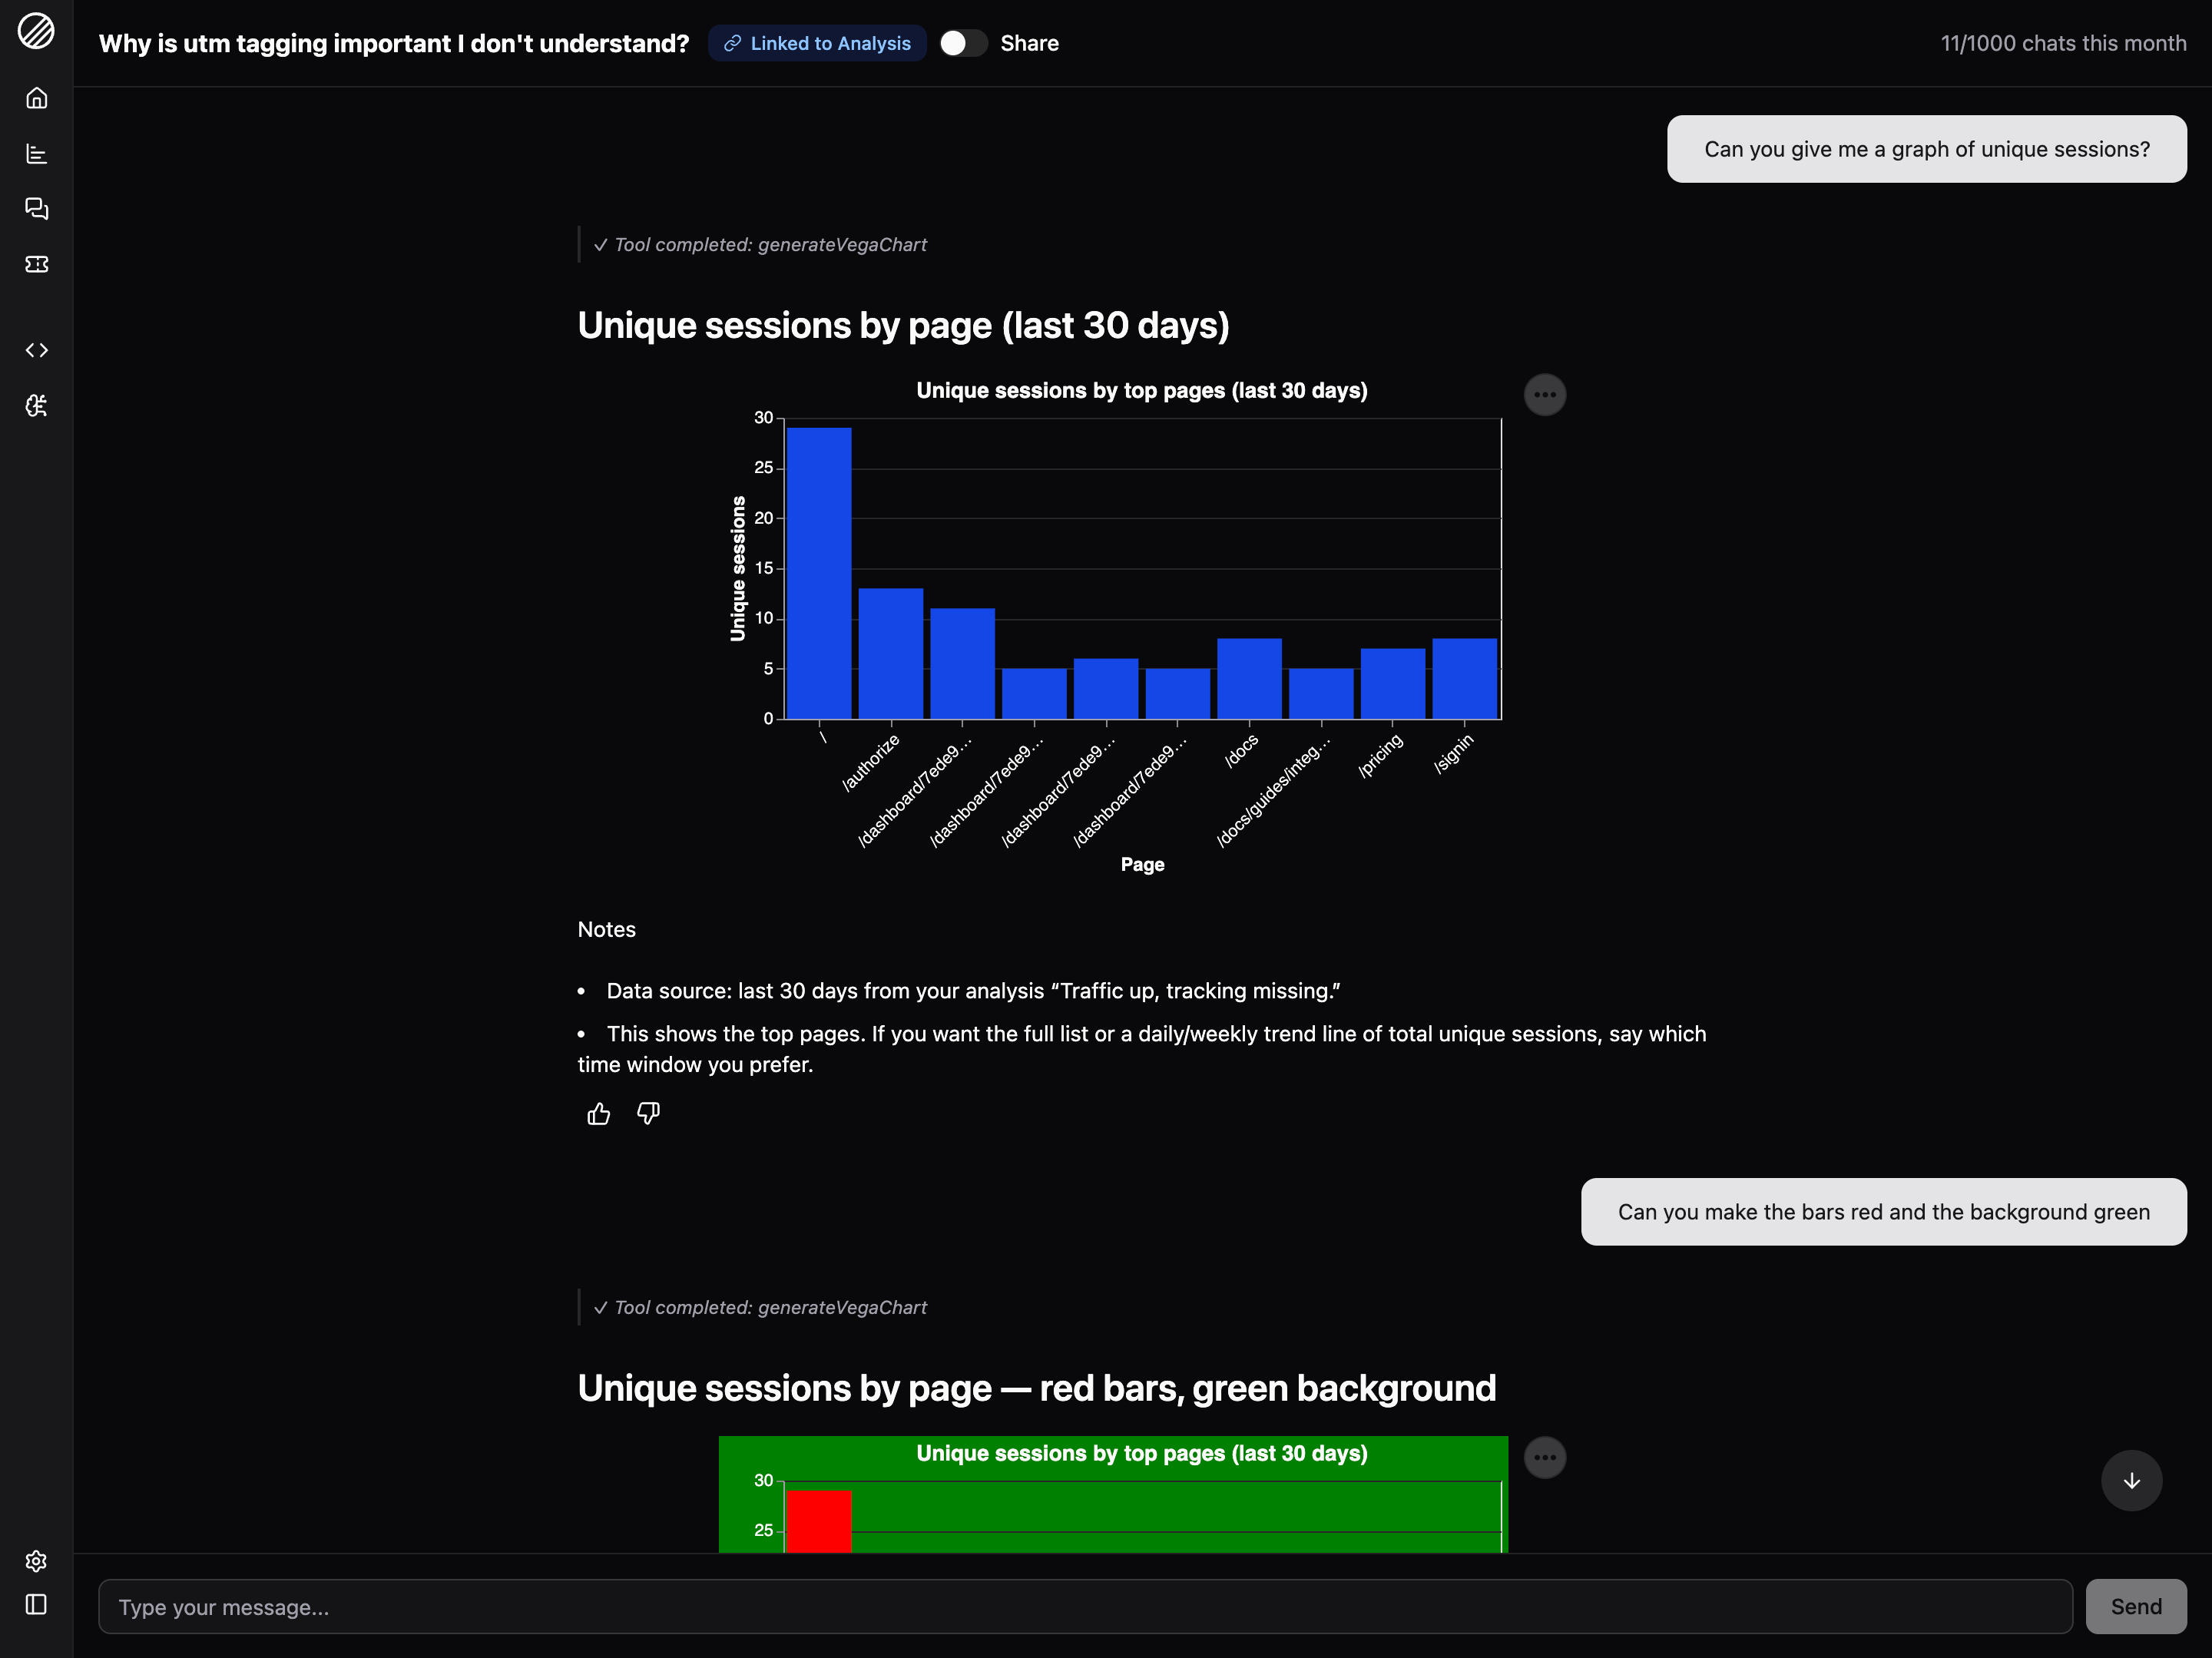This screenshot has height=1658, width=2212.
Task: Collapse sidebar with panel icon
Action: [37, 1604]
